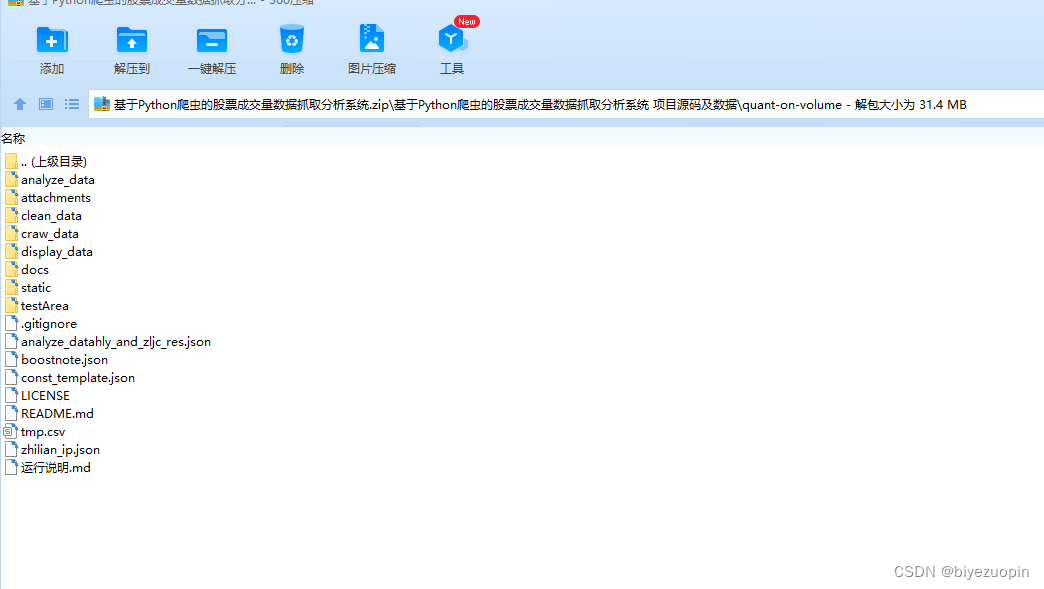Click the up-arrow navigate-up icon
Viewport: 1044px width, 589px height.
pyautogui.click(x=19, y=104)
